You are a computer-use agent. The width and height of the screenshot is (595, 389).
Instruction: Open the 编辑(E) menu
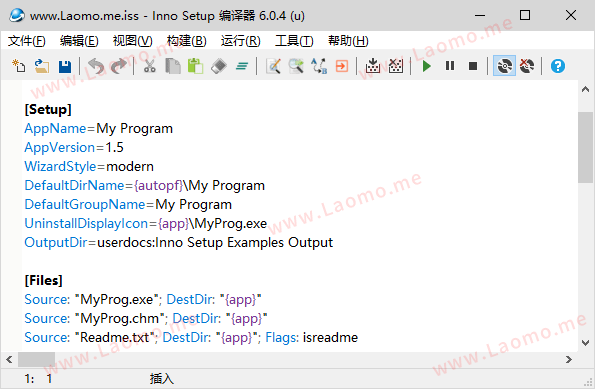(79, 41)
